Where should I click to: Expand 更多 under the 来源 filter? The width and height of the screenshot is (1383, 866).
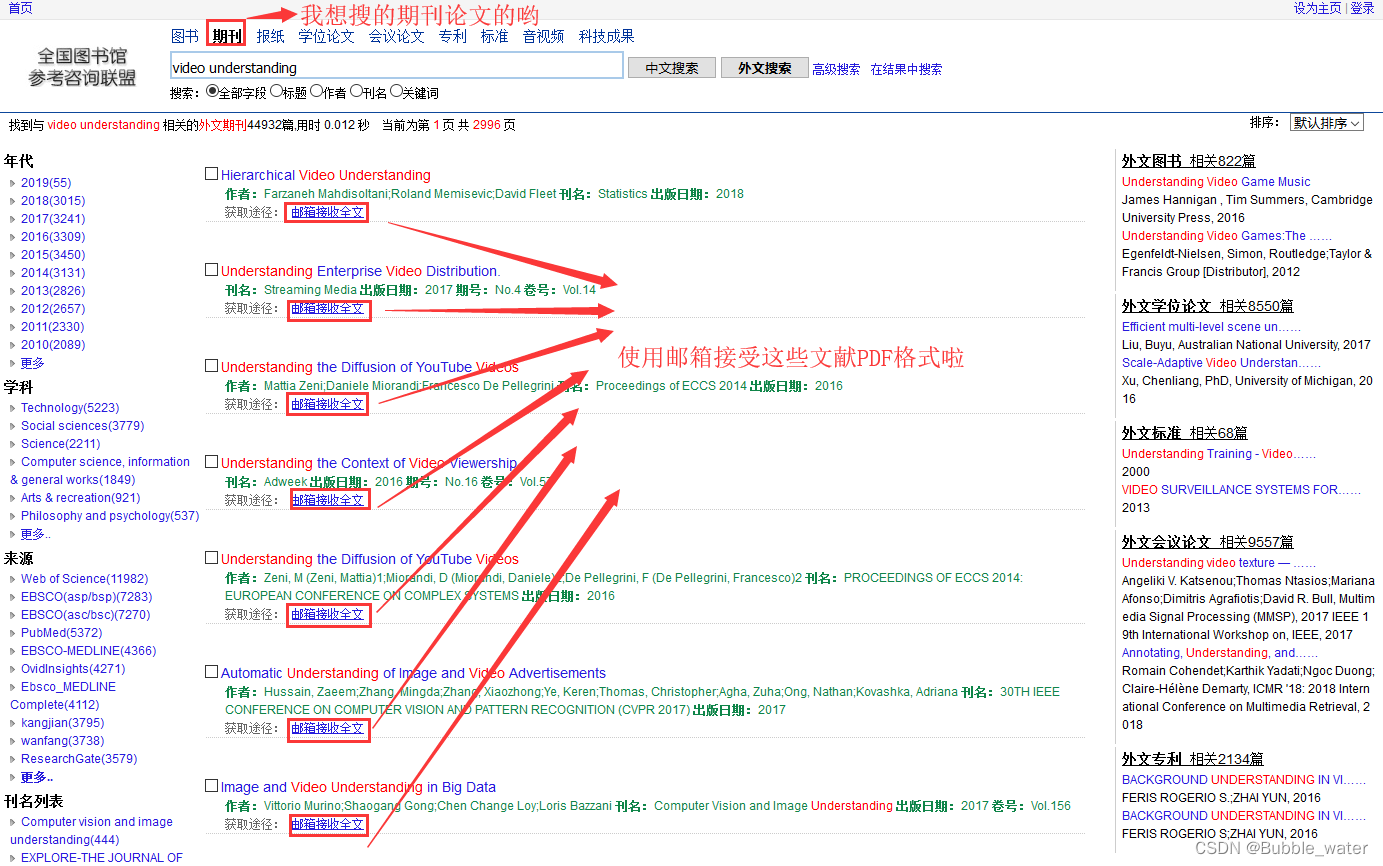pos(37,777)
